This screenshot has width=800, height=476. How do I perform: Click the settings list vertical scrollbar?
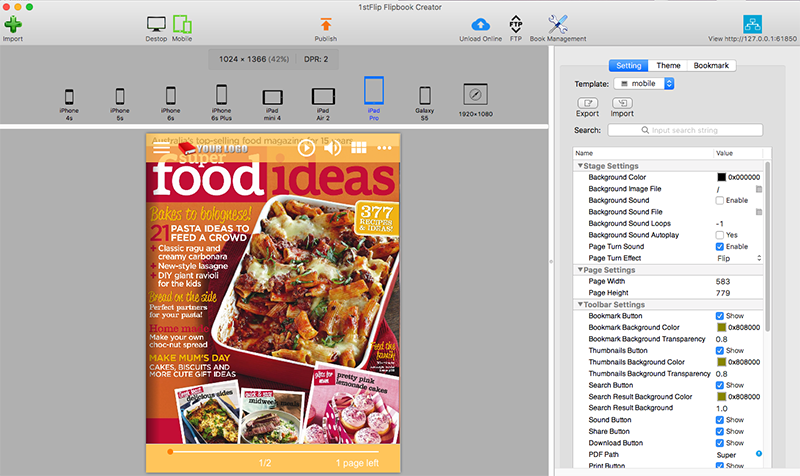[767, 247]
